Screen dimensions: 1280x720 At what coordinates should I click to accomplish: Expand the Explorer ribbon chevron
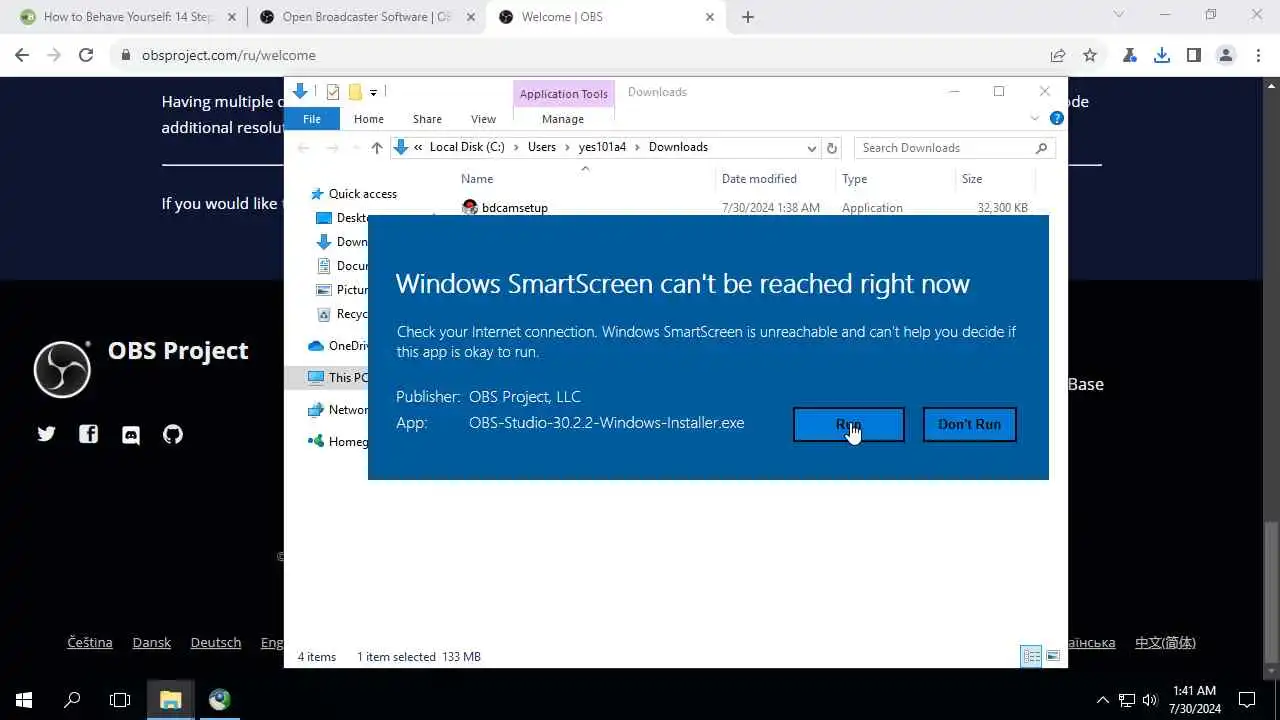1035,118
